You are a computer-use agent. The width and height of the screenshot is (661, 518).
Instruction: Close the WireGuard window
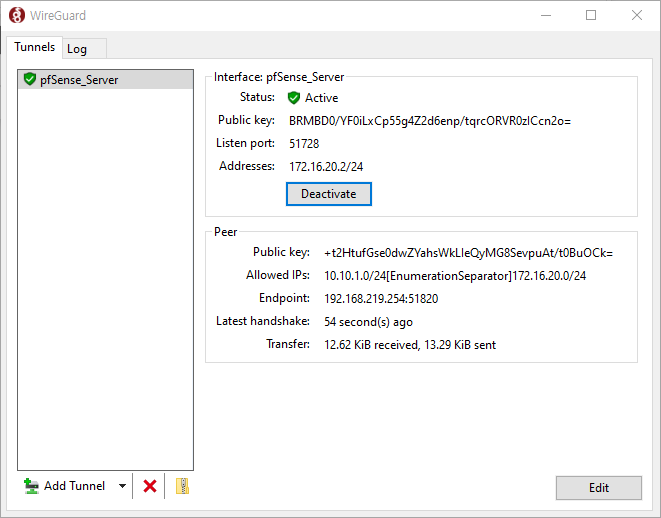637,15
